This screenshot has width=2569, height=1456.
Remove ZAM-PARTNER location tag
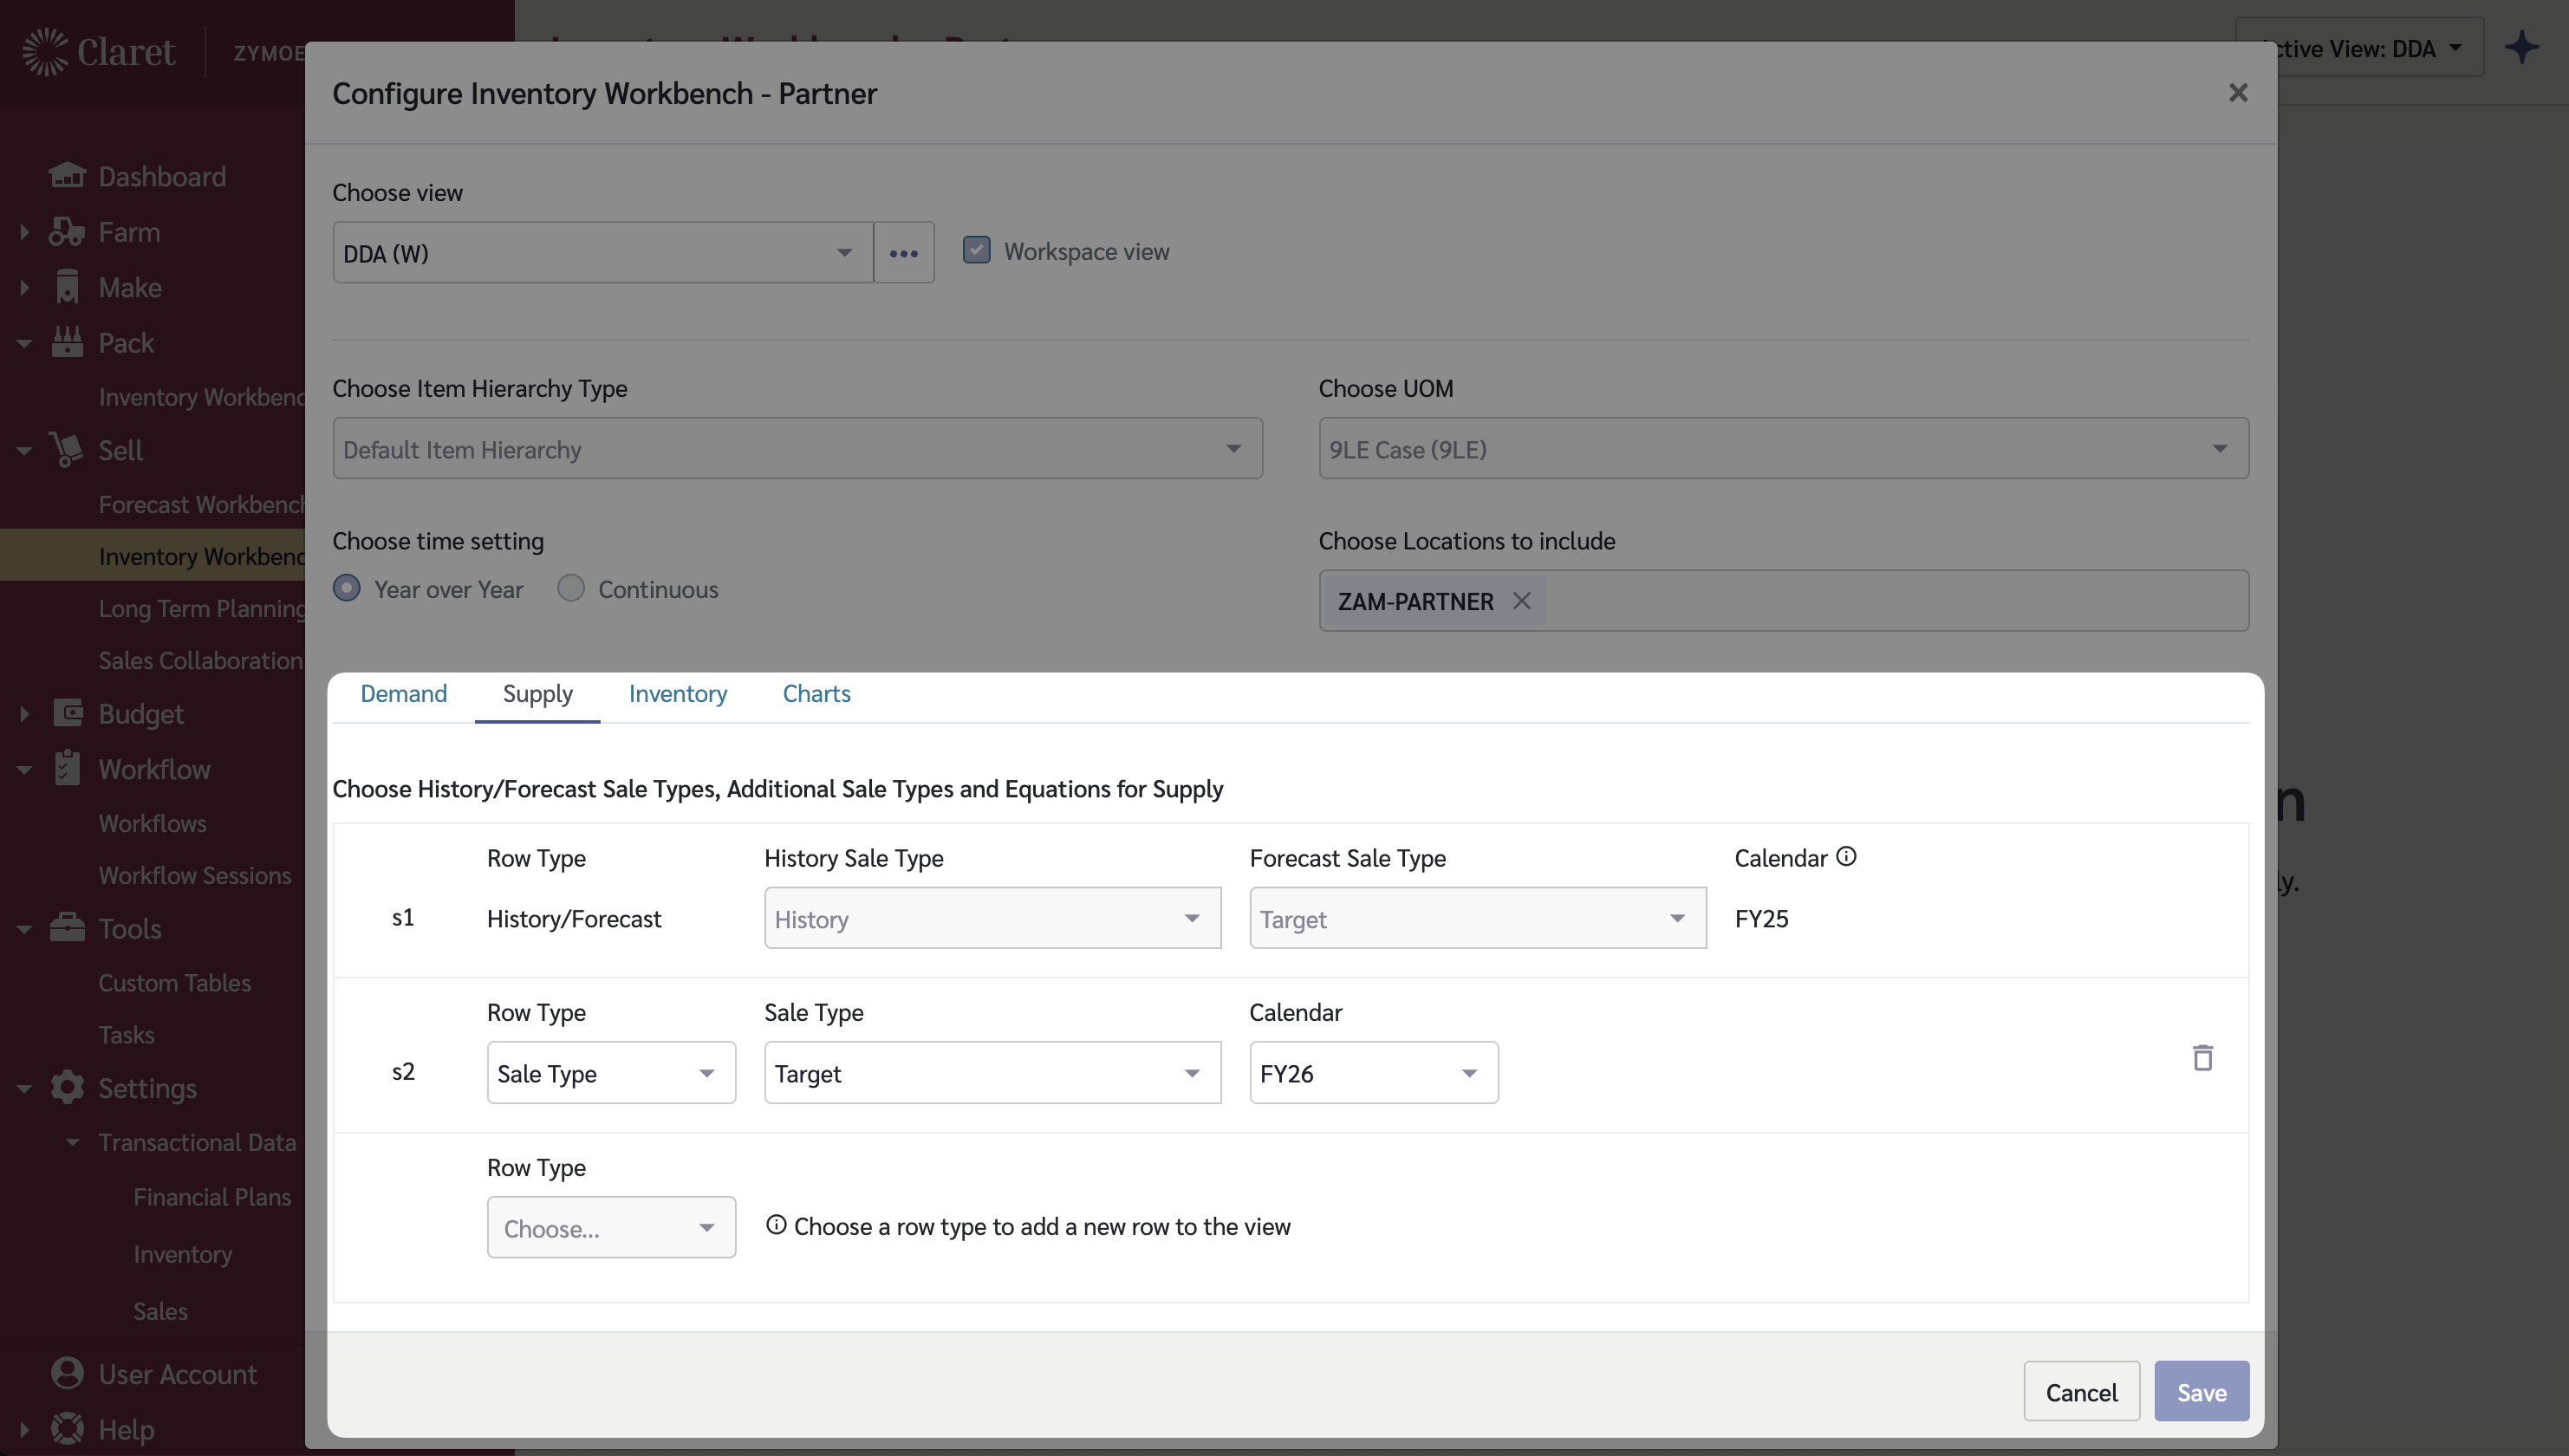[1522, 601]
